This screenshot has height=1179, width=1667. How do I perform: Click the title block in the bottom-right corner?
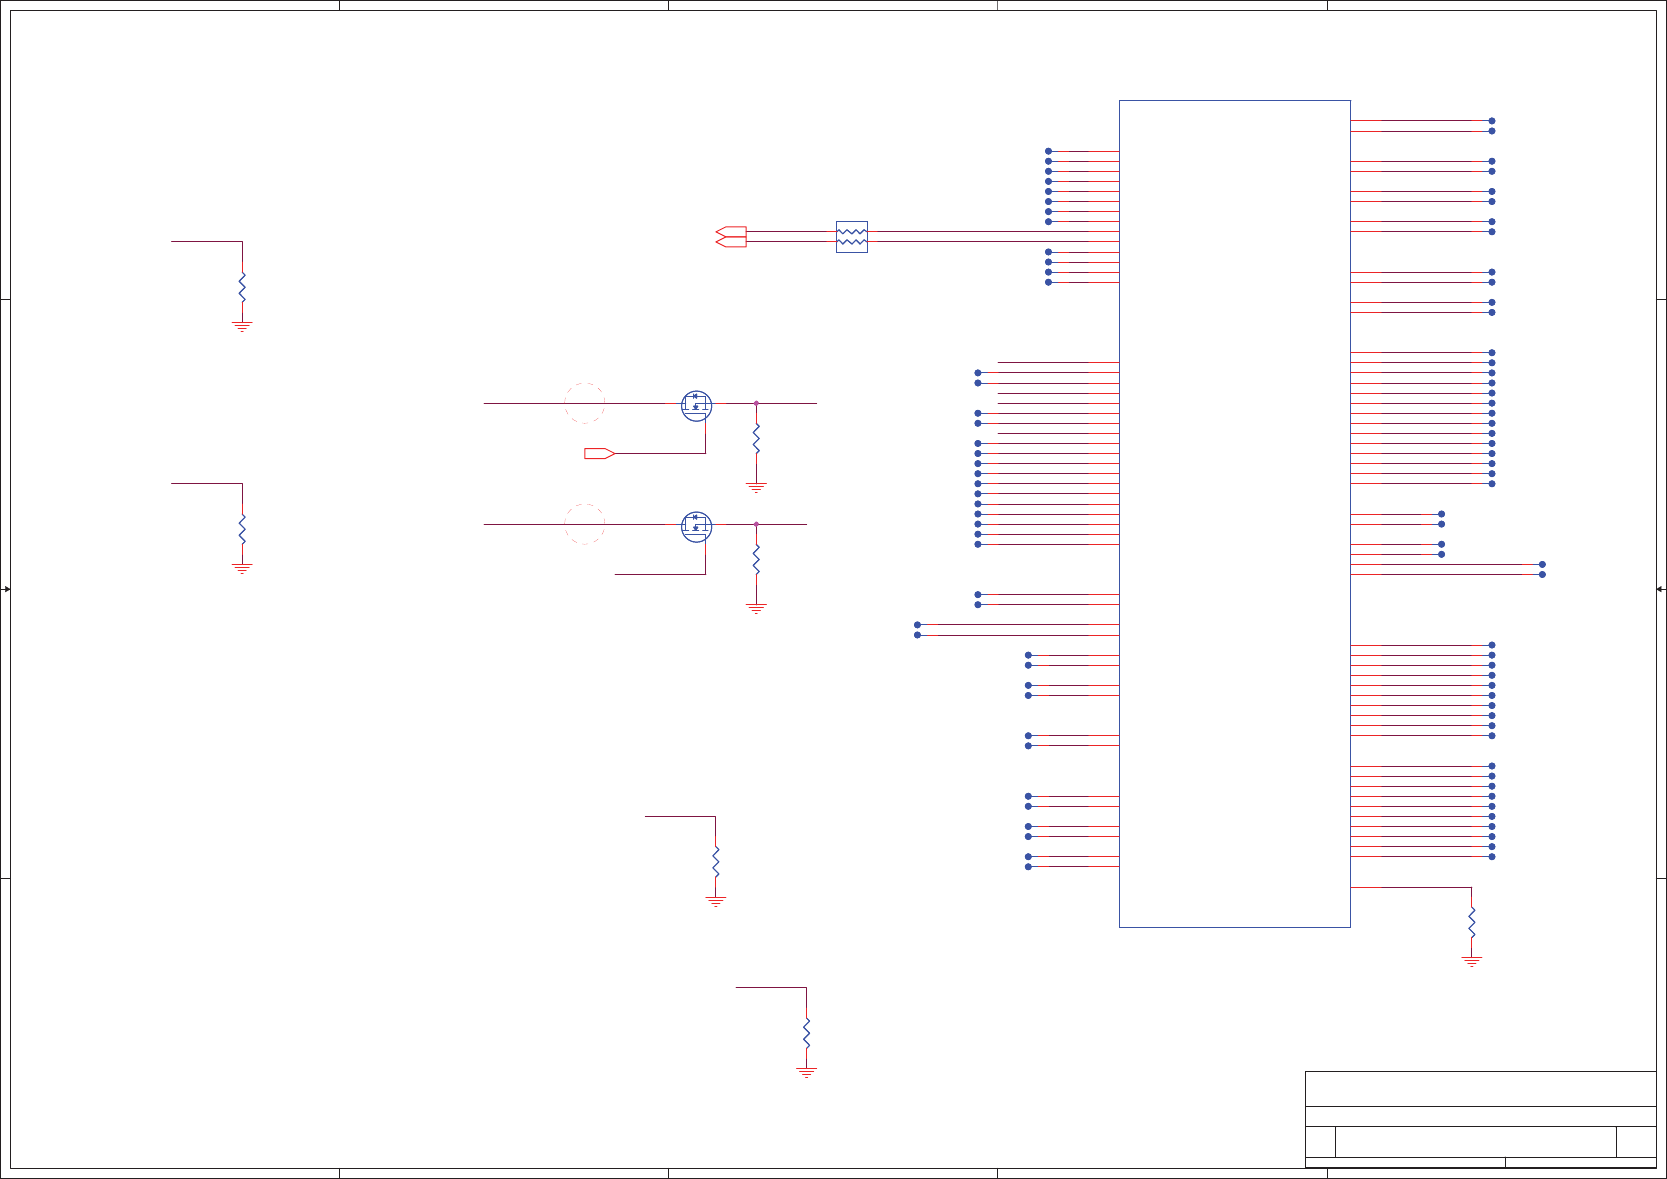coord(1480,1119)
